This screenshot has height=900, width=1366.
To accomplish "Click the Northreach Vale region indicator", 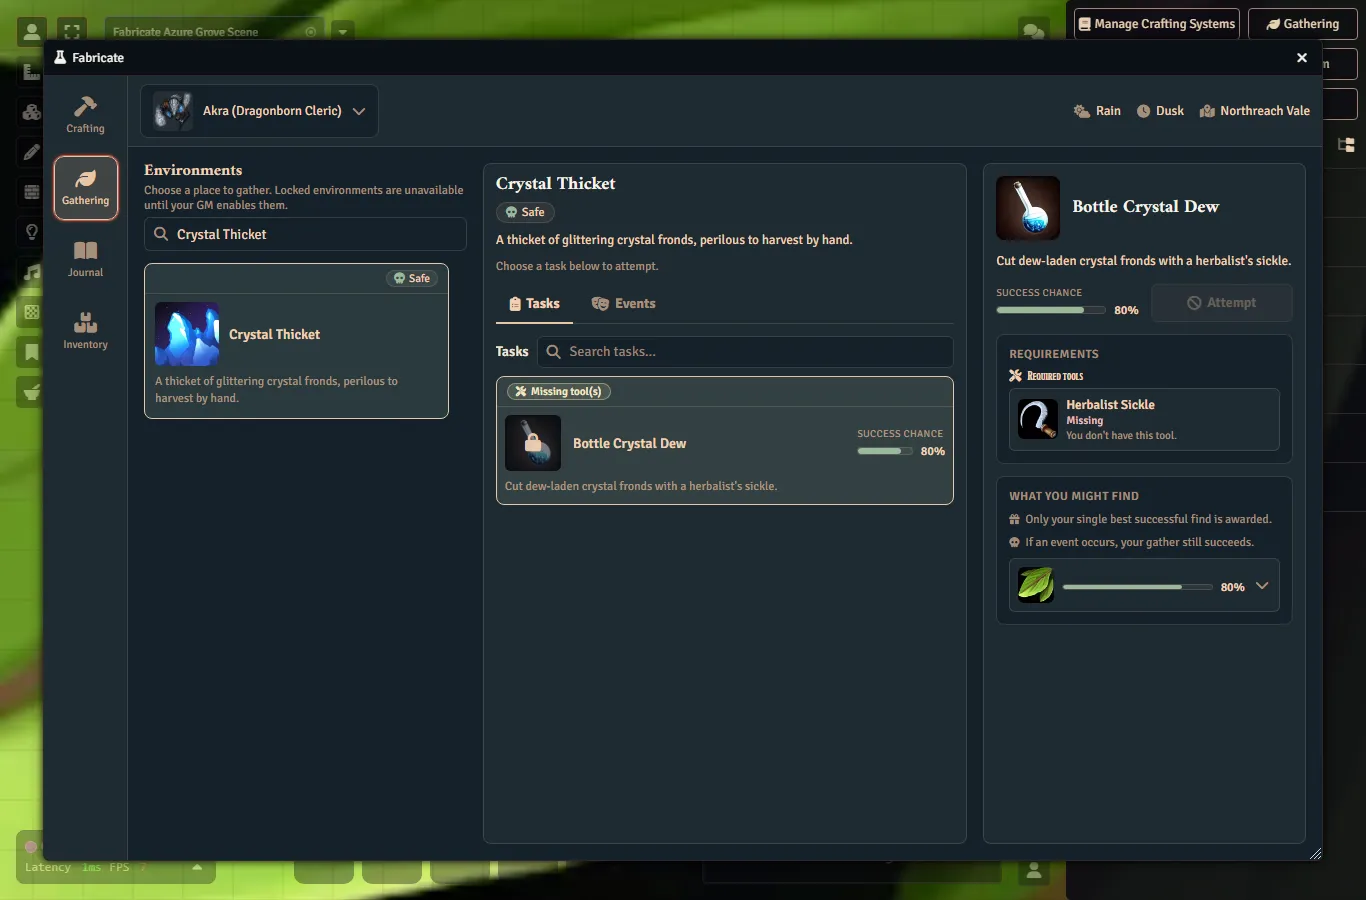I will (x=1255, y=111).
